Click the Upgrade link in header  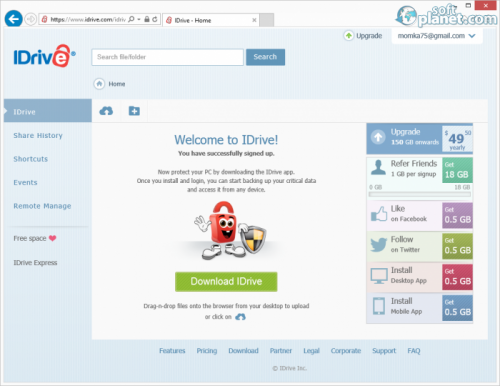369,36
